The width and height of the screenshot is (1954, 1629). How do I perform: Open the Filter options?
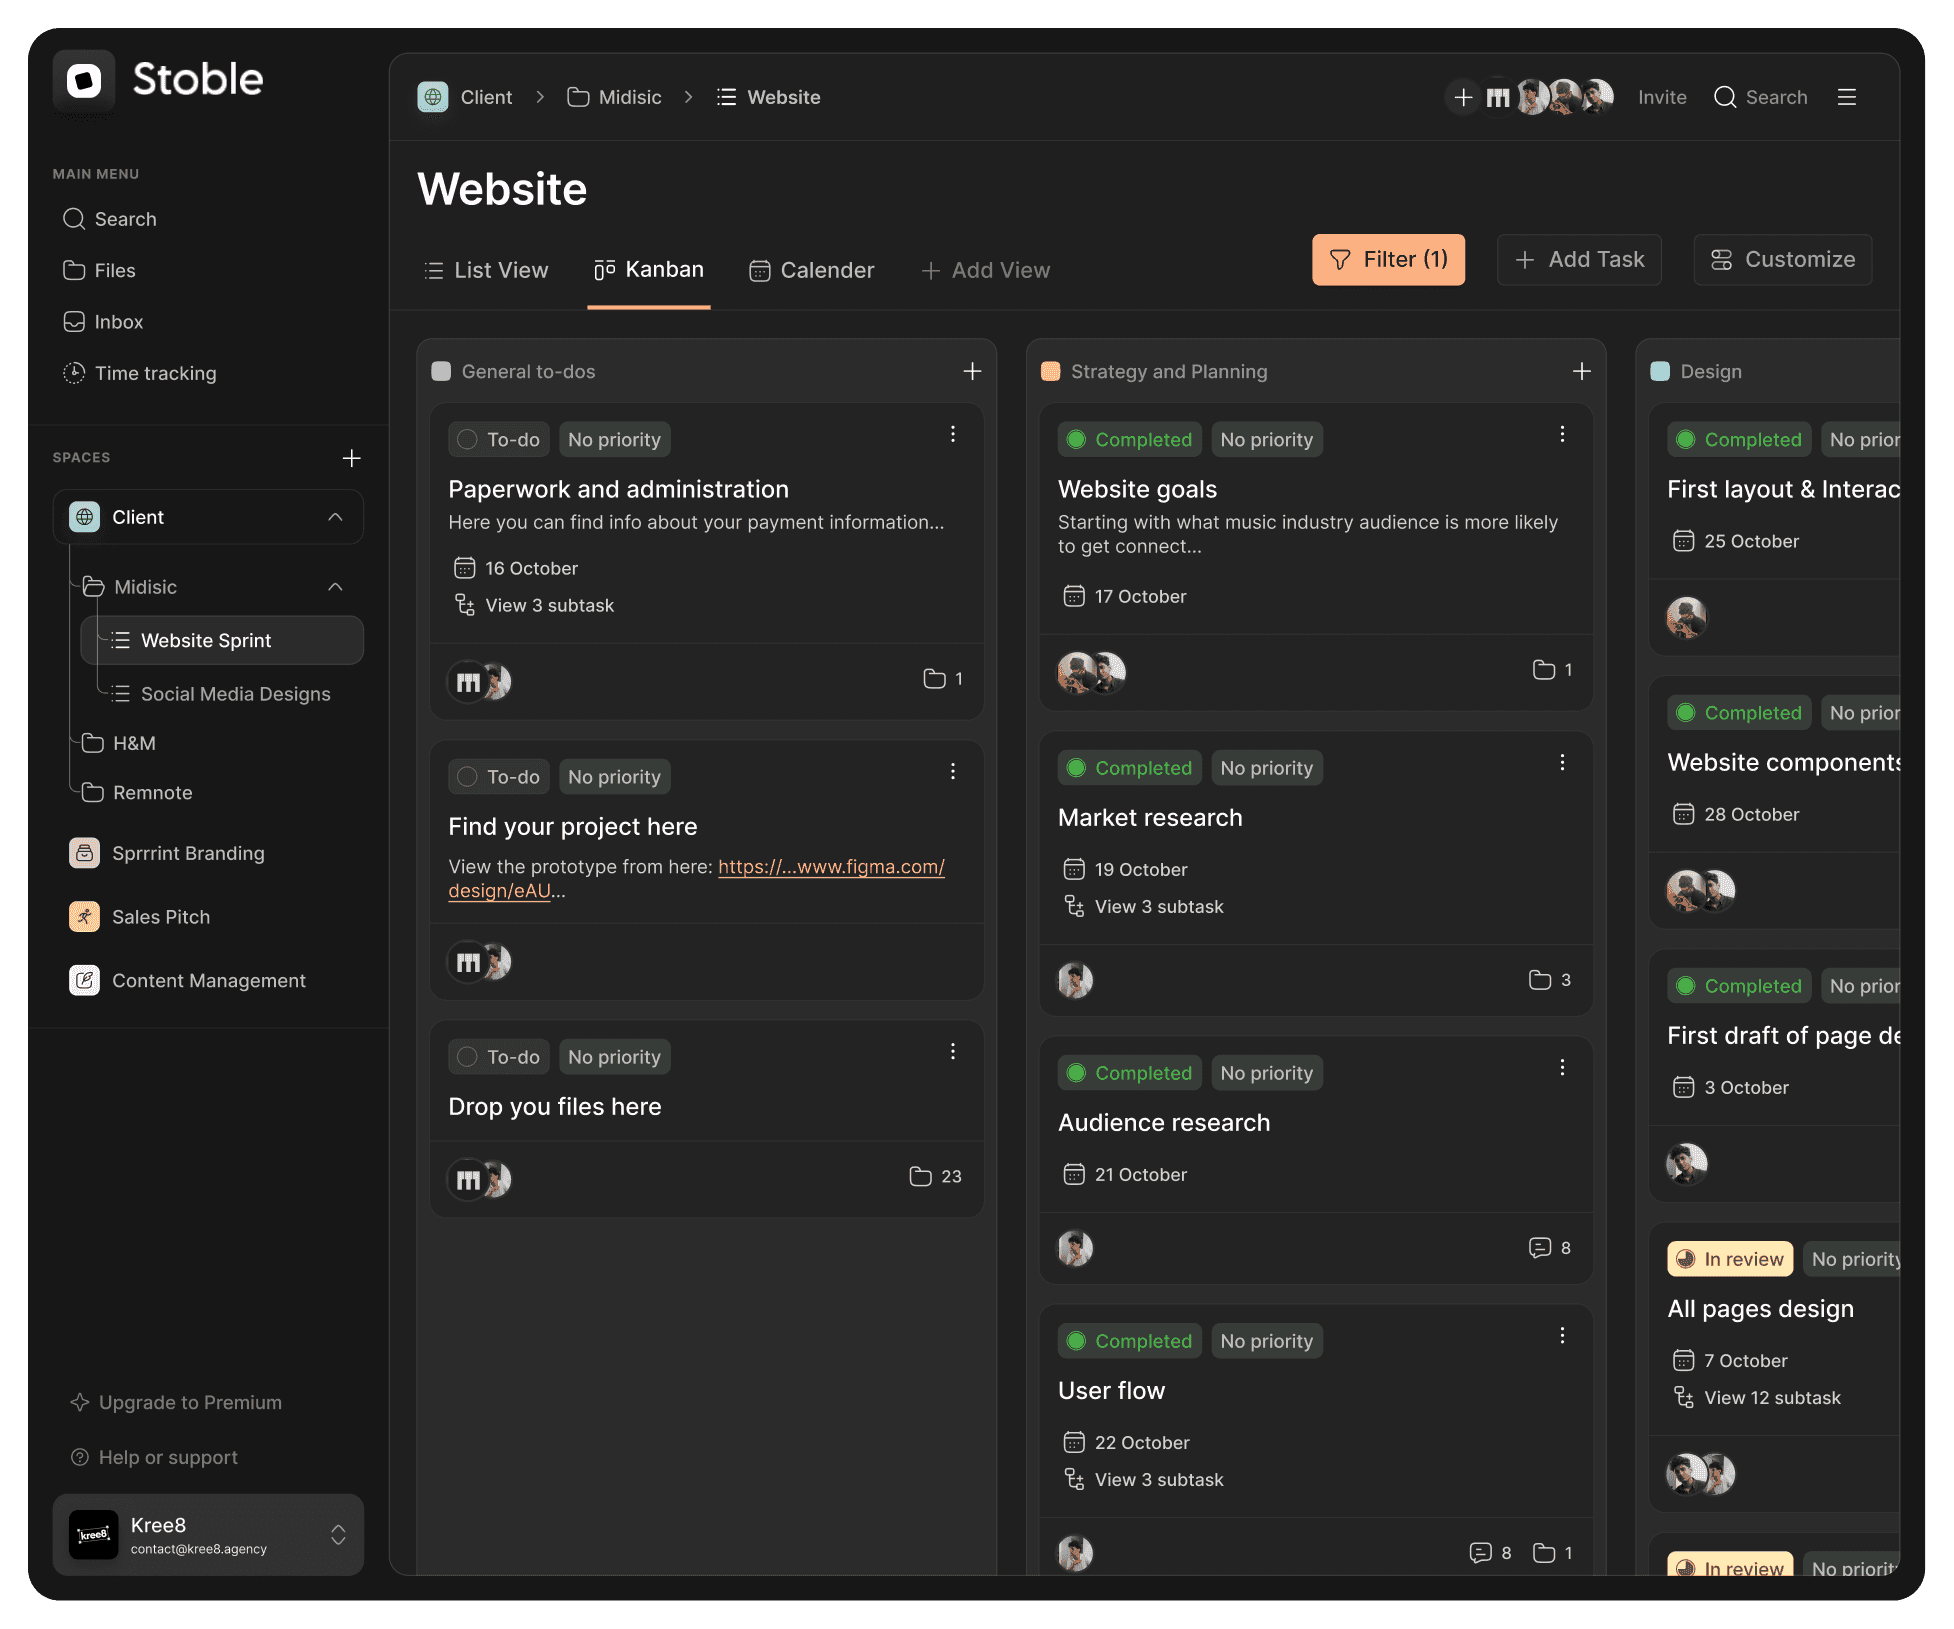(x=1388, y=259)
